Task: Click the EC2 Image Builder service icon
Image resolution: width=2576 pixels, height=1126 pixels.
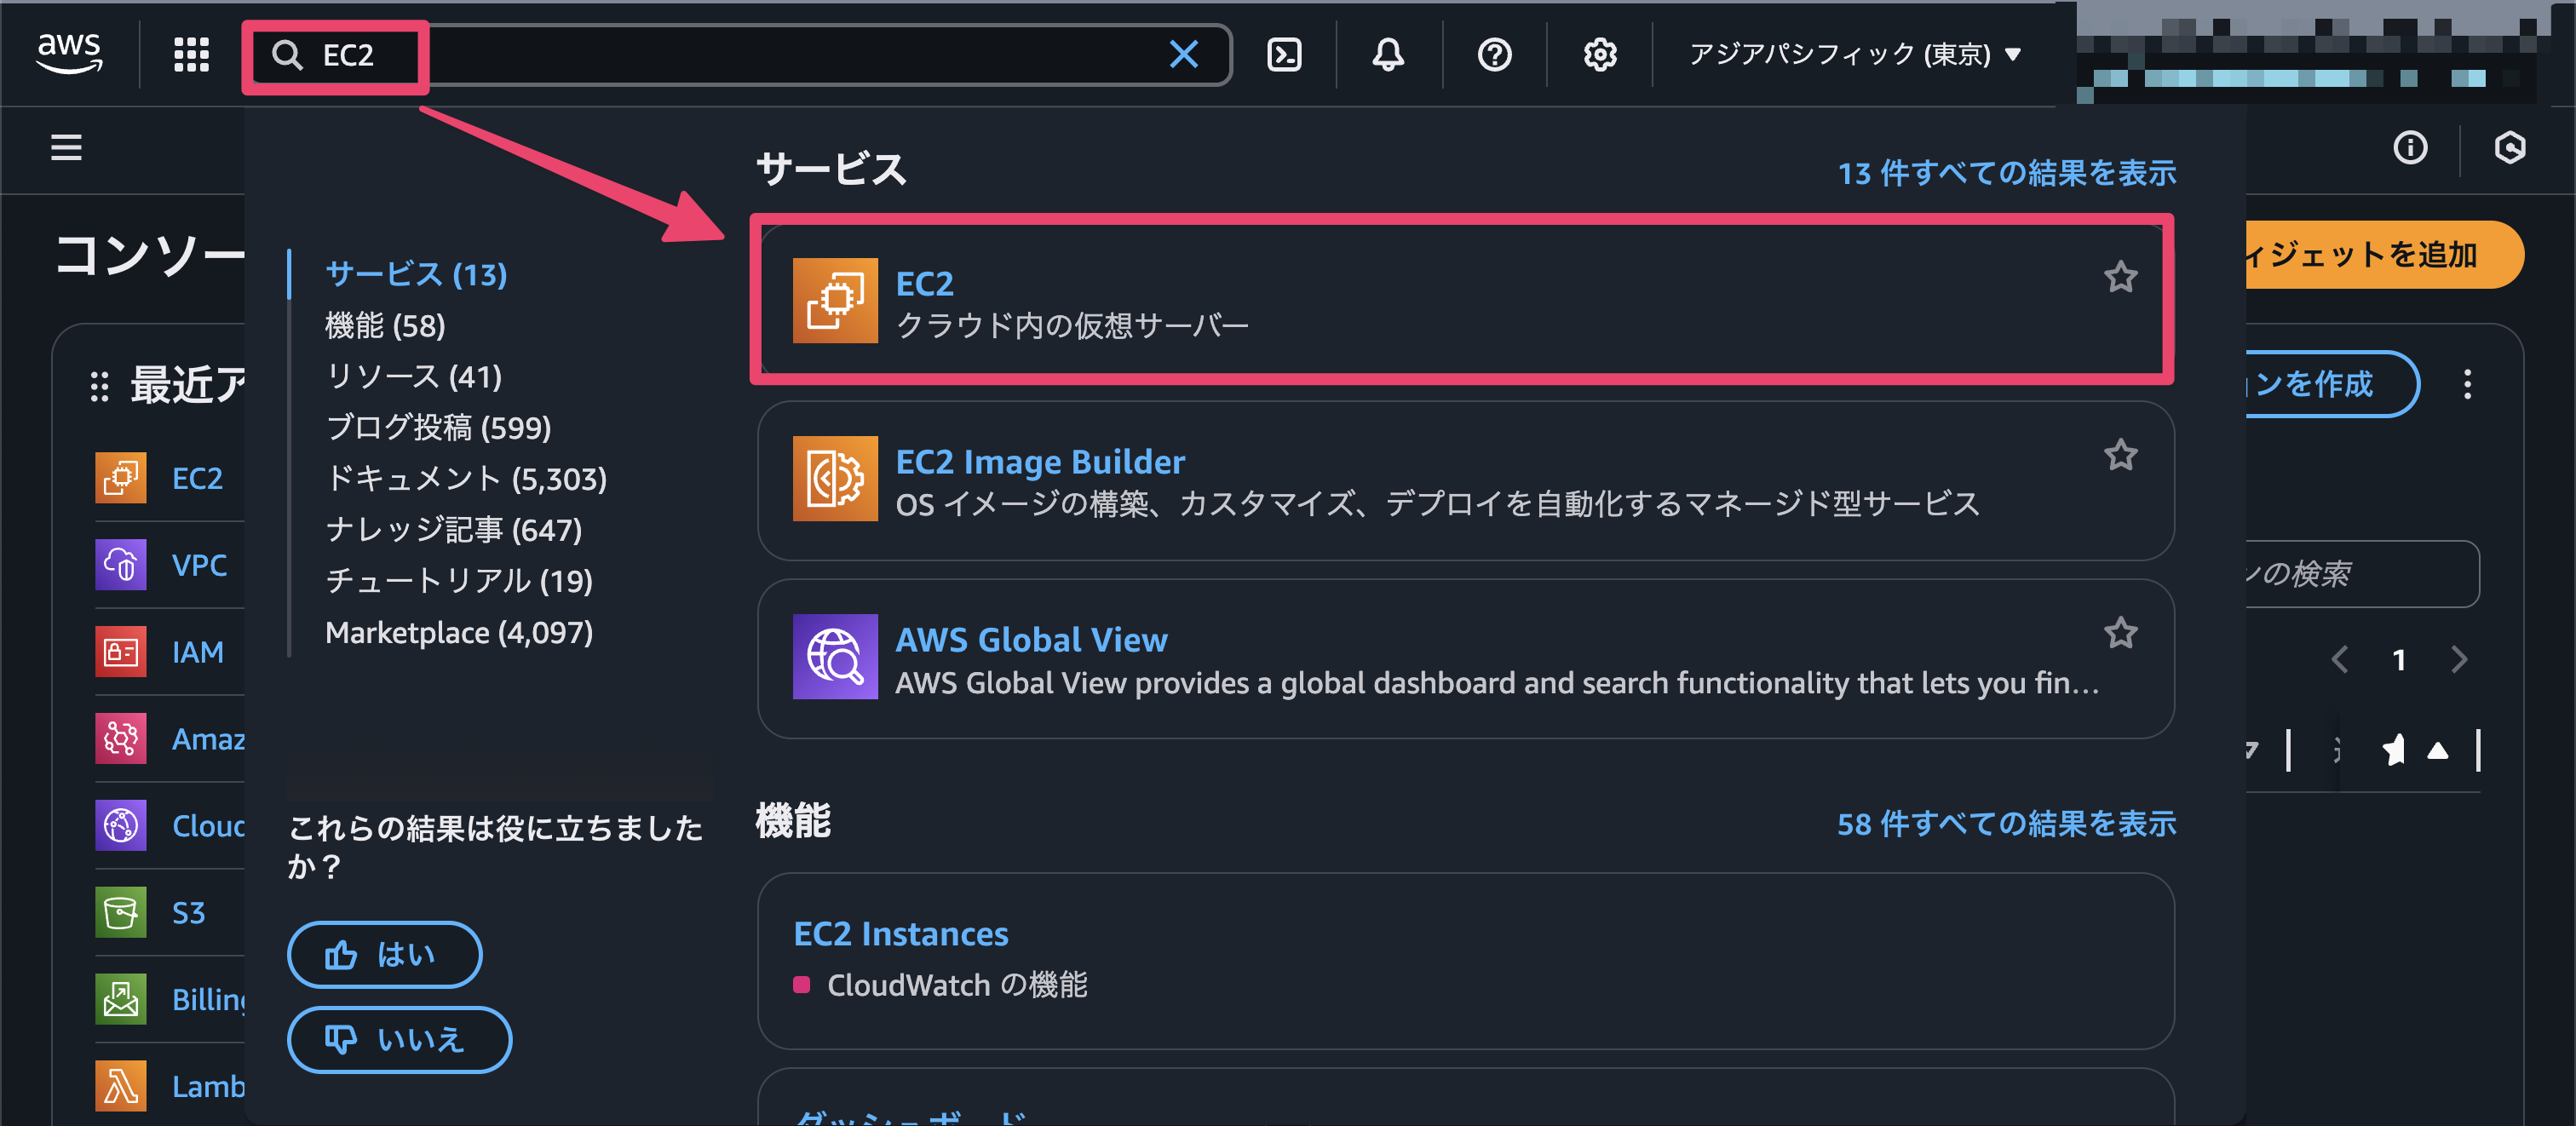Action: [835, 479]
